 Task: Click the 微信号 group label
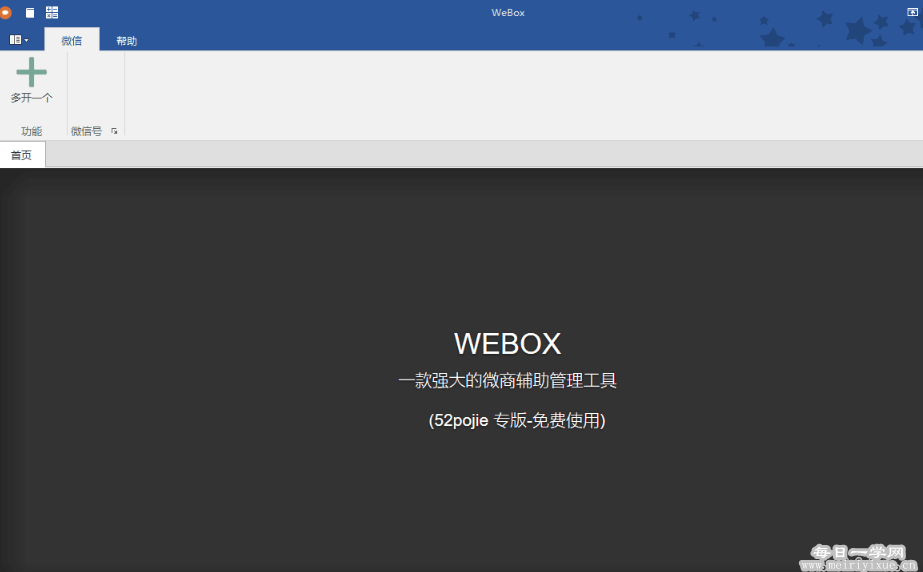tap(87, 131)
